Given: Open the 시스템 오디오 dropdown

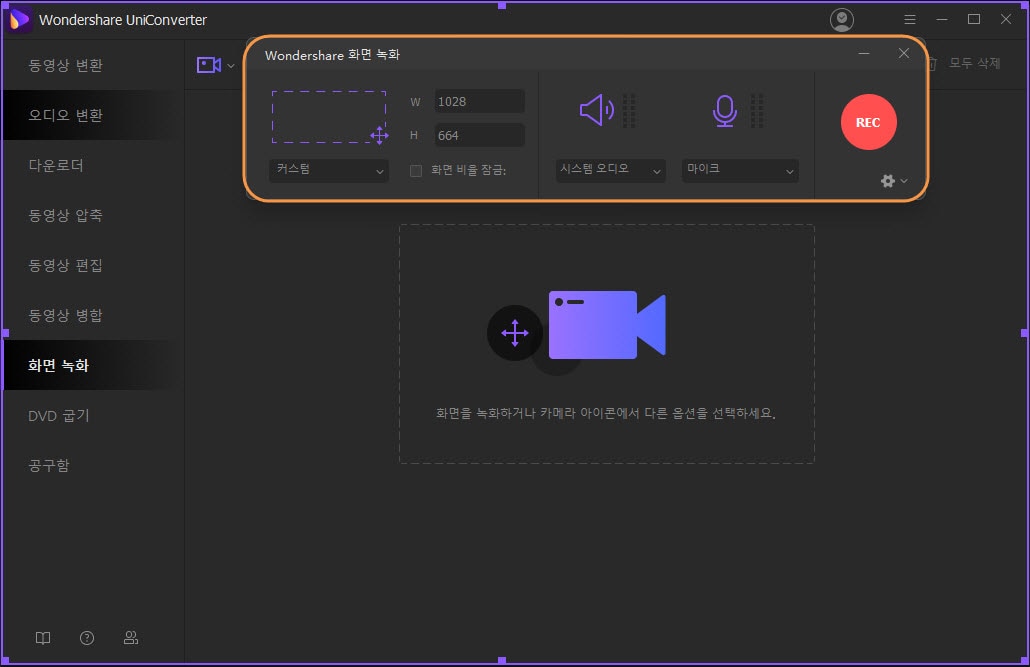Looking at the screenshot, I should point(611,170).
